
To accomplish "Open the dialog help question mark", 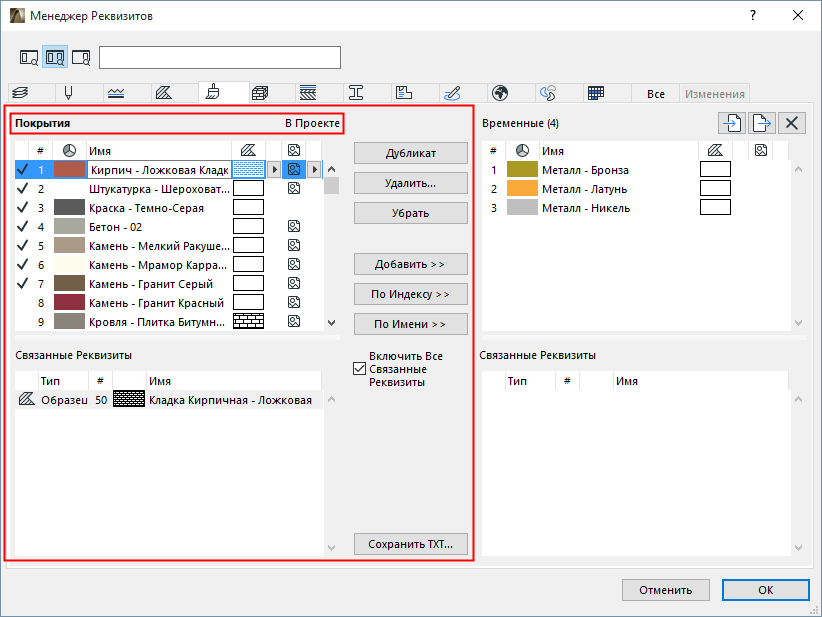I will click(753, 15).
